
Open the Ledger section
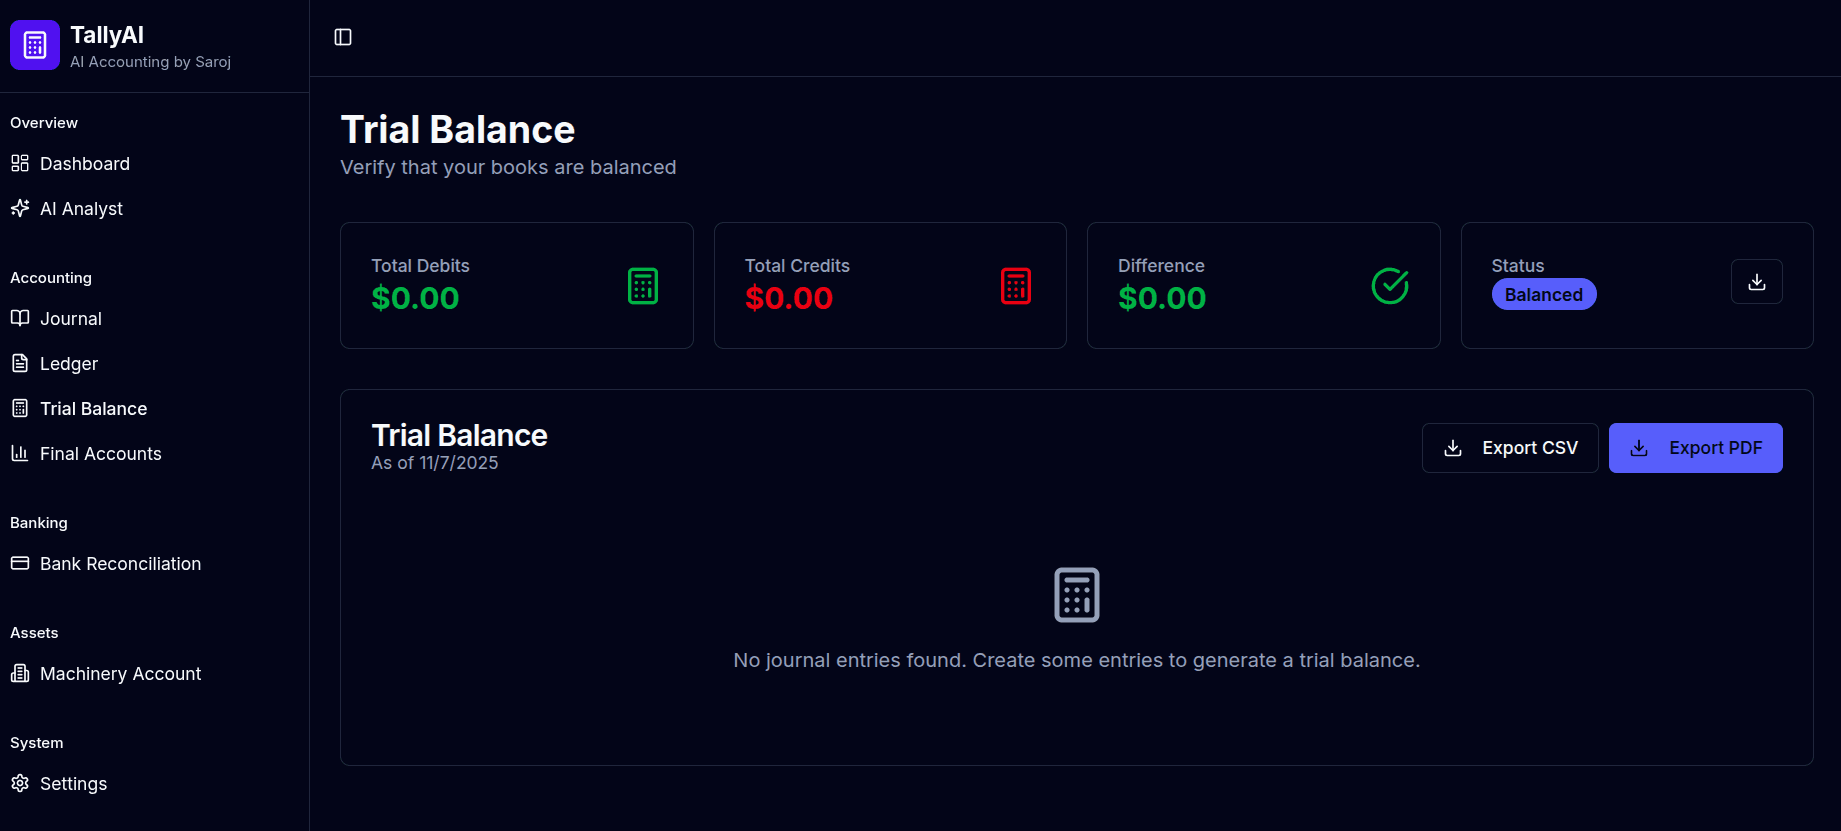(69, 364)
